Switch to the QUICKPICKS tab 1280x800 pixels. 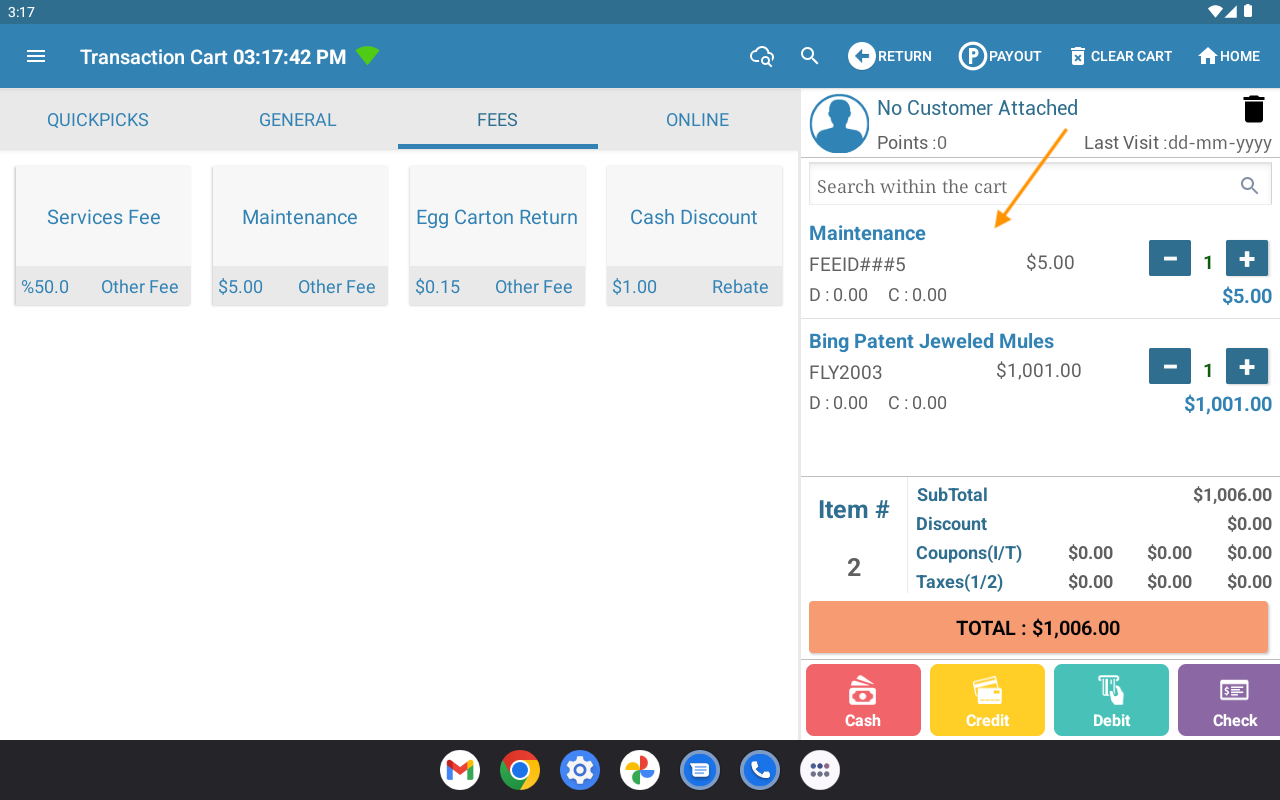(x=98, y=120)
